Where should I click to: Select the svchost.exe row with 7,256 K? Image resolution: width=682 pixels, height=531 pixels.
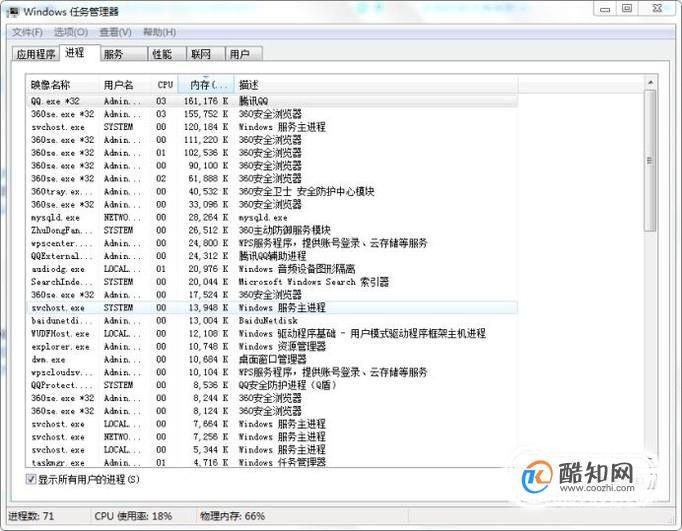[272, 437]
